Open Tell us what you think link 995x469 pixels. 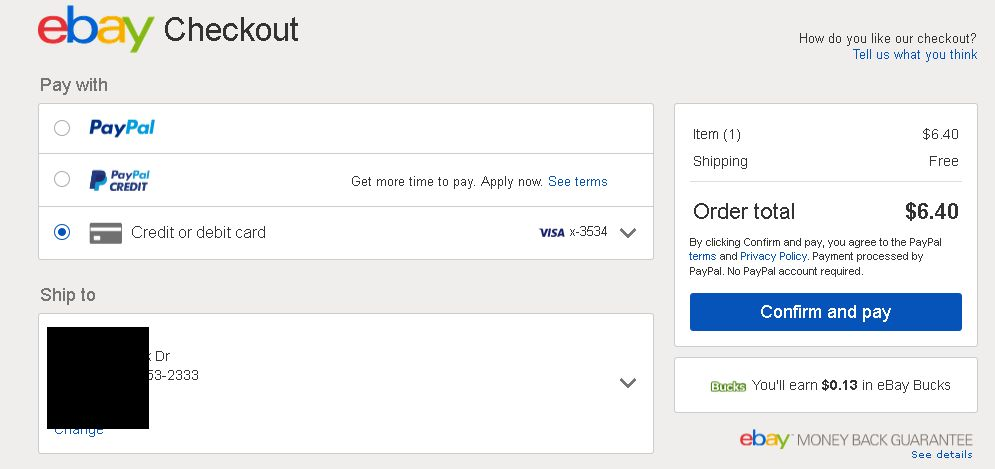[x=915, y=55]
